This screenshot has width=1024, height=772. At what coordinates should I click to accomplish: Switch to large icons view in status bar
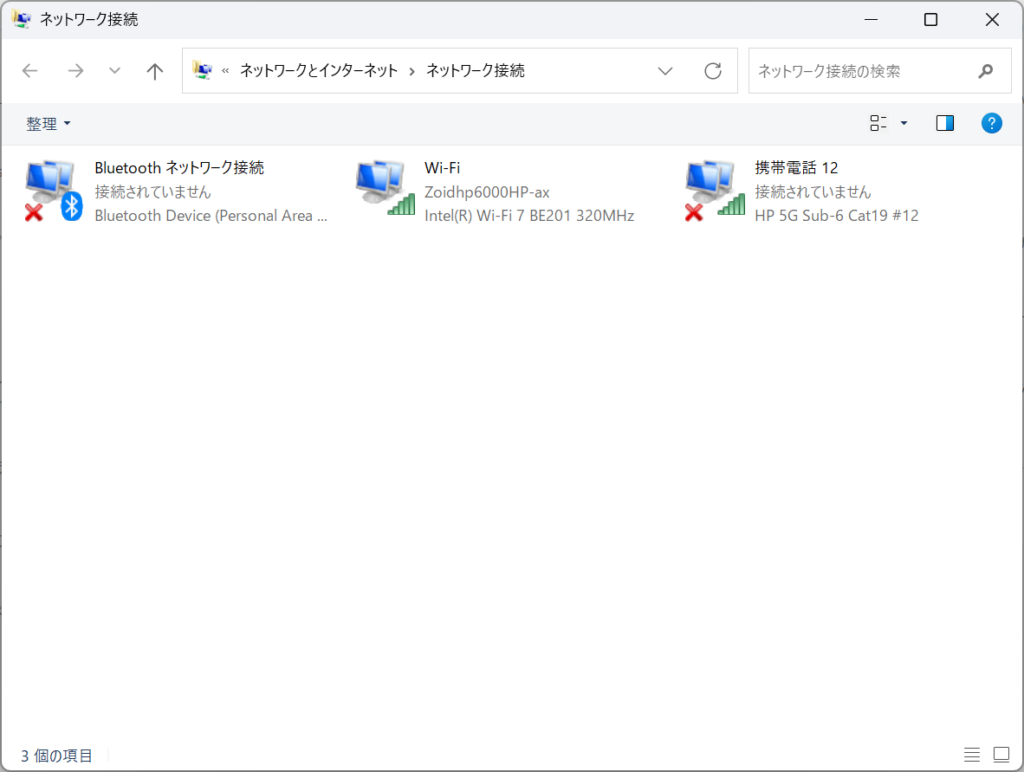pyautogui.click(x=1001, y=754)
